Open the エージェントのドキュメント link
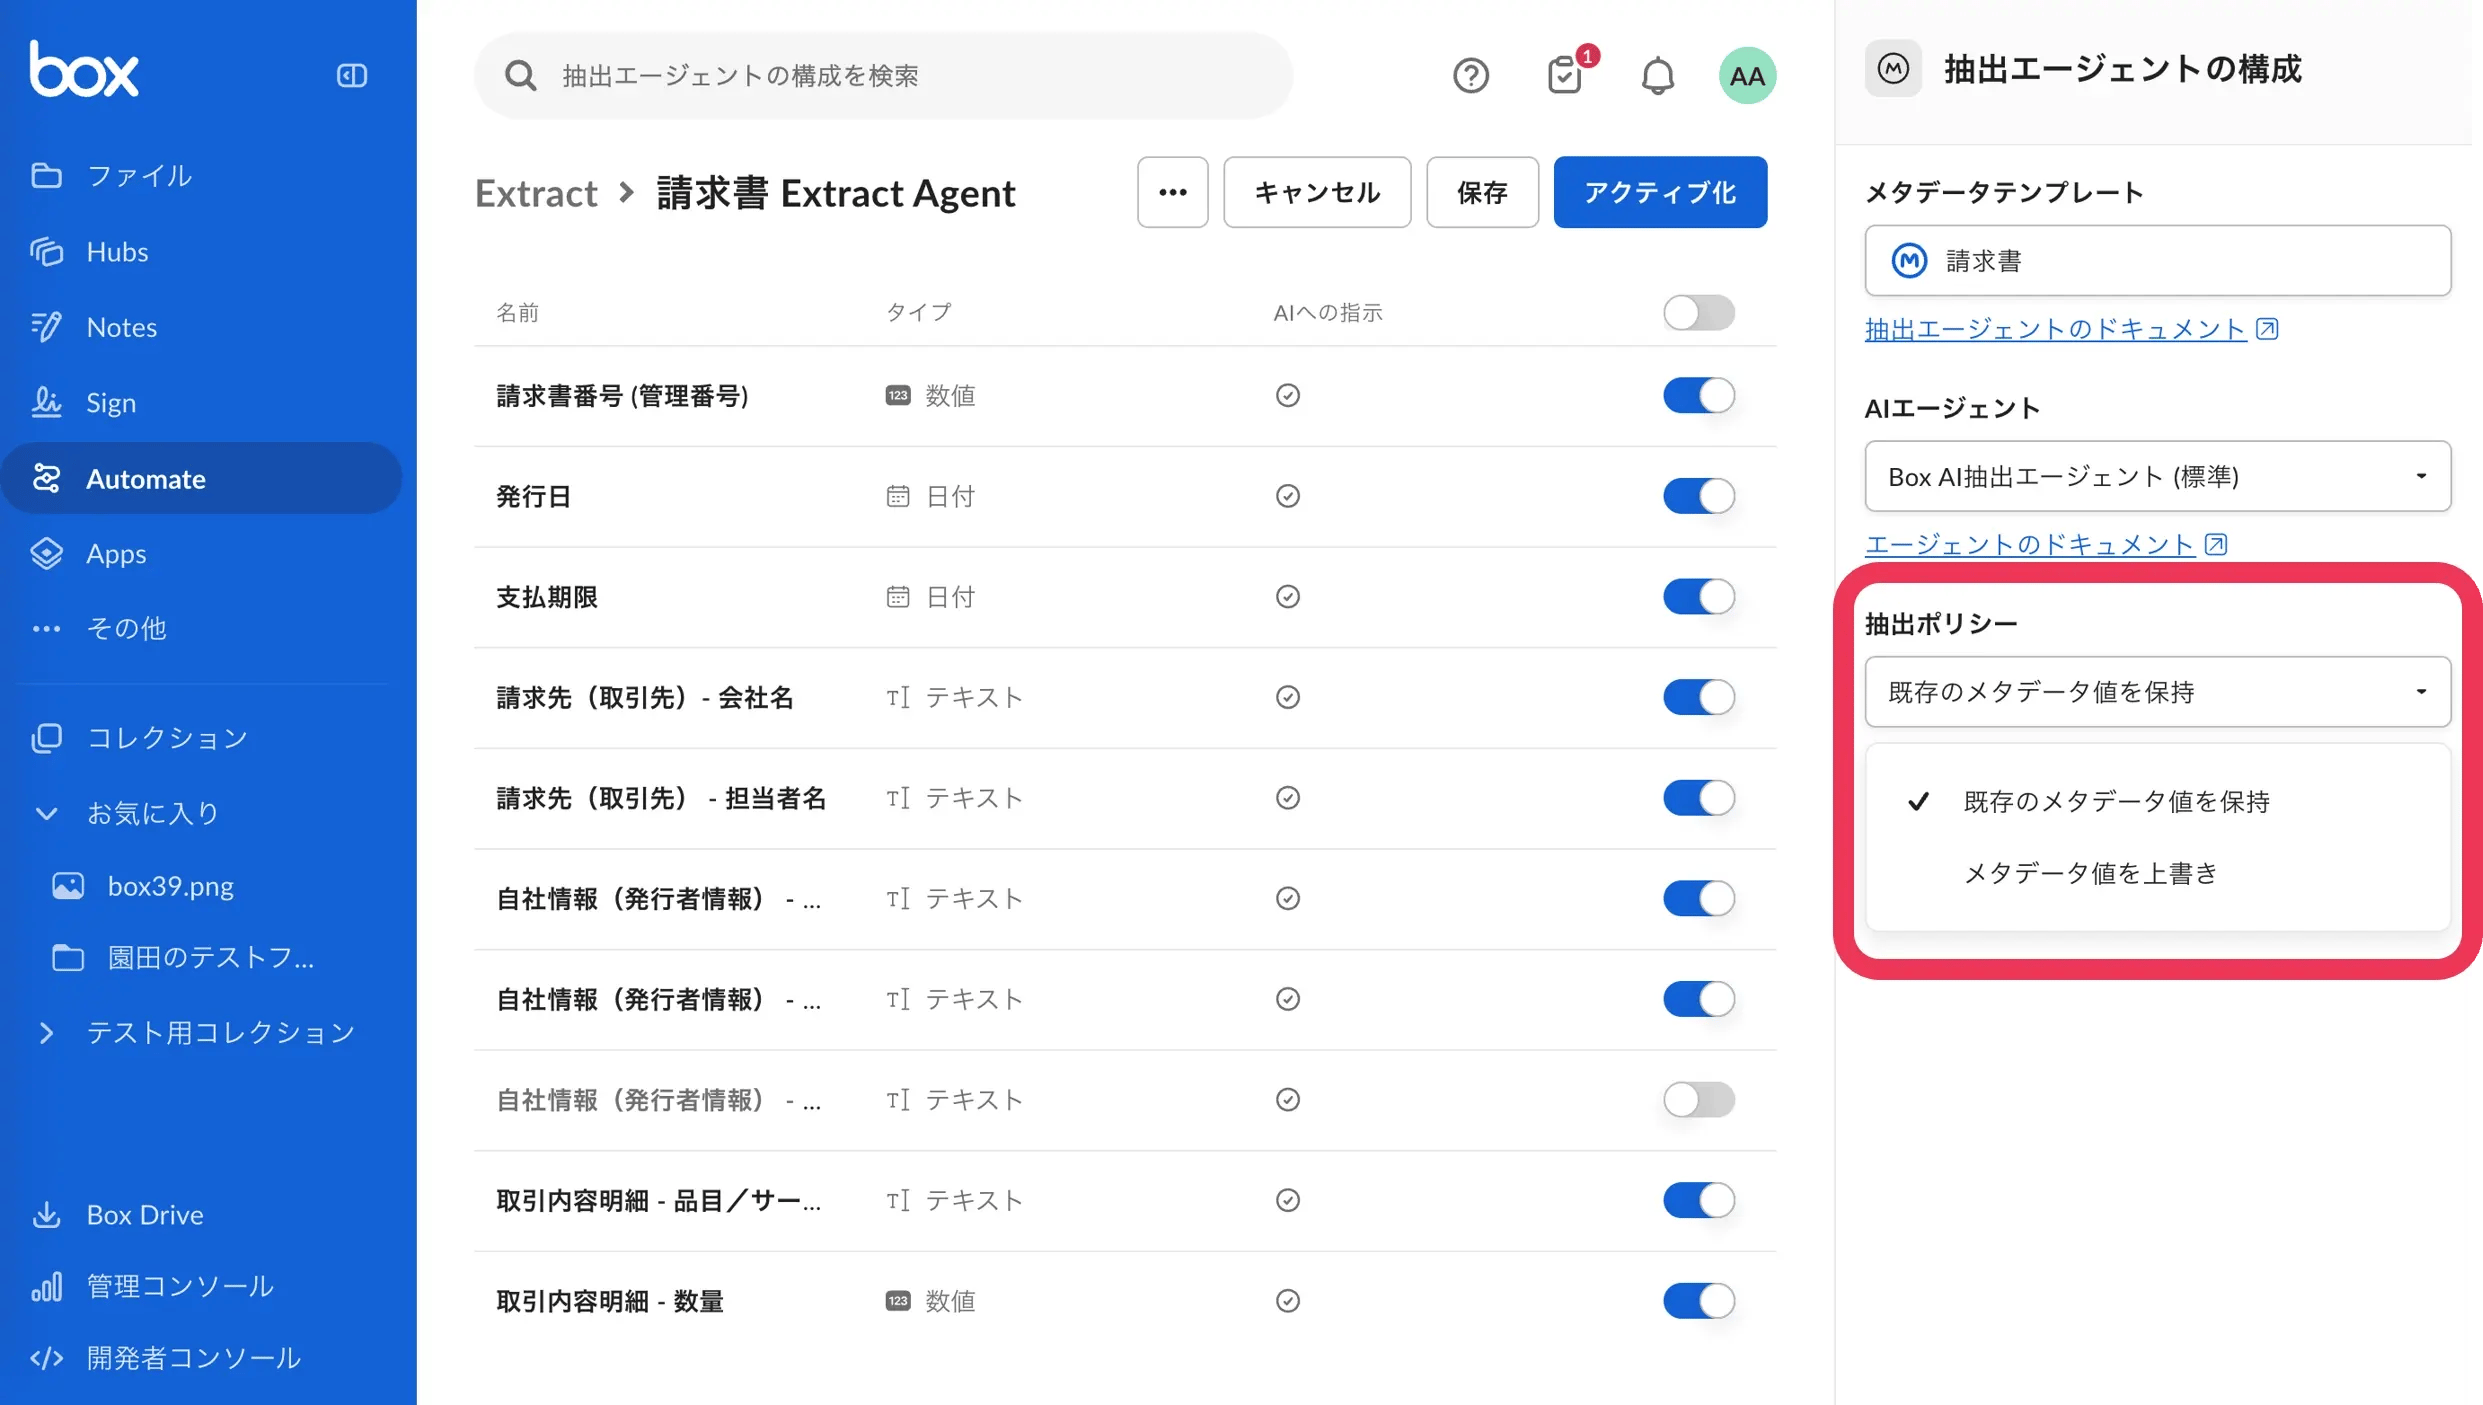The image size is (2483, 1405). pos(2030,543)
